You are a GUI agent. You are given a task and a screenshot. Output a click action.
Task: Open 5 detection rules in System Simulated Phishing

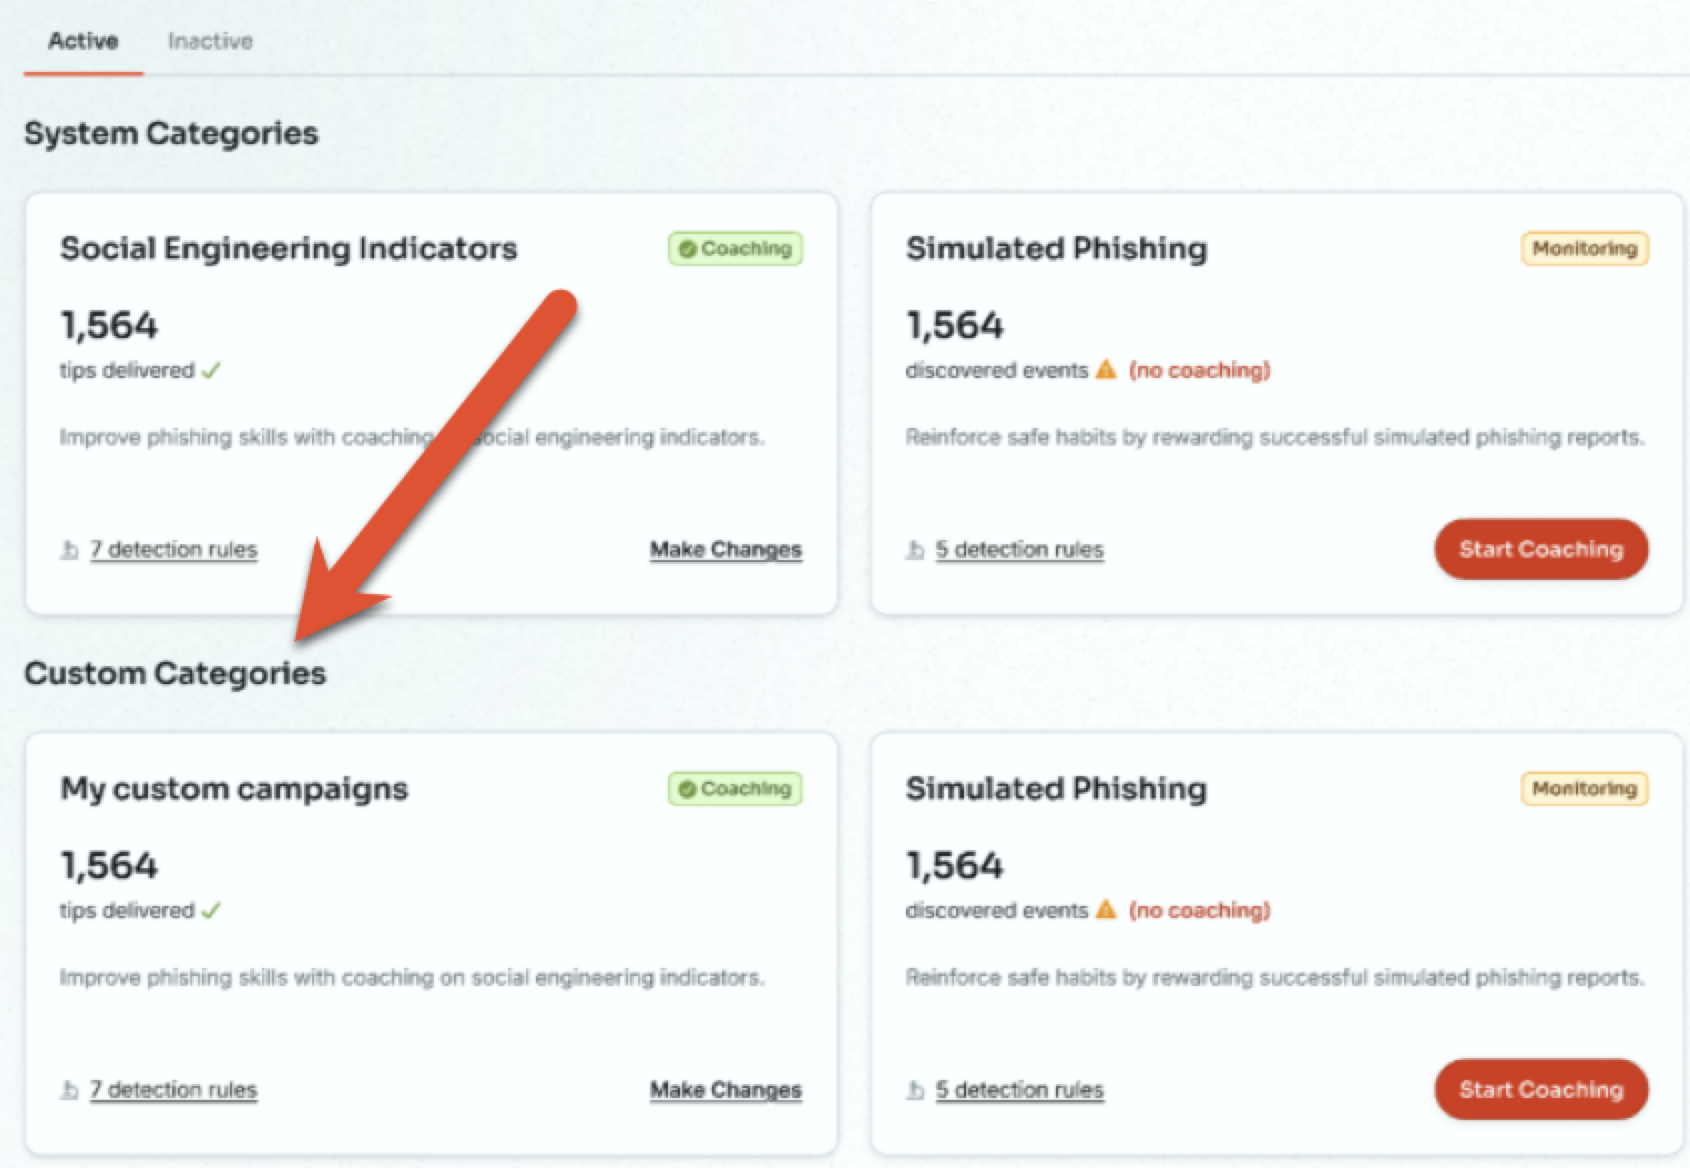tap(1020, 550)
